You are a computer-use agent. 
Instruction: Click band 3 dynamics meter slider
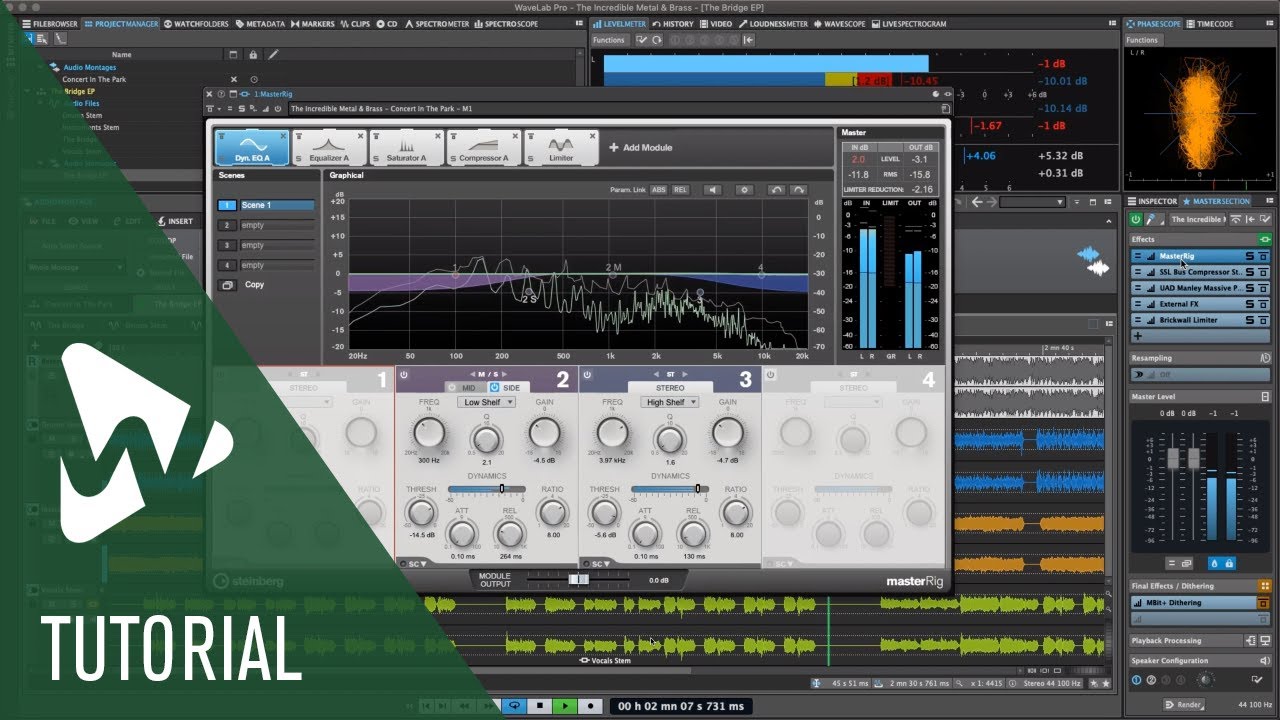tap(670, 488)
